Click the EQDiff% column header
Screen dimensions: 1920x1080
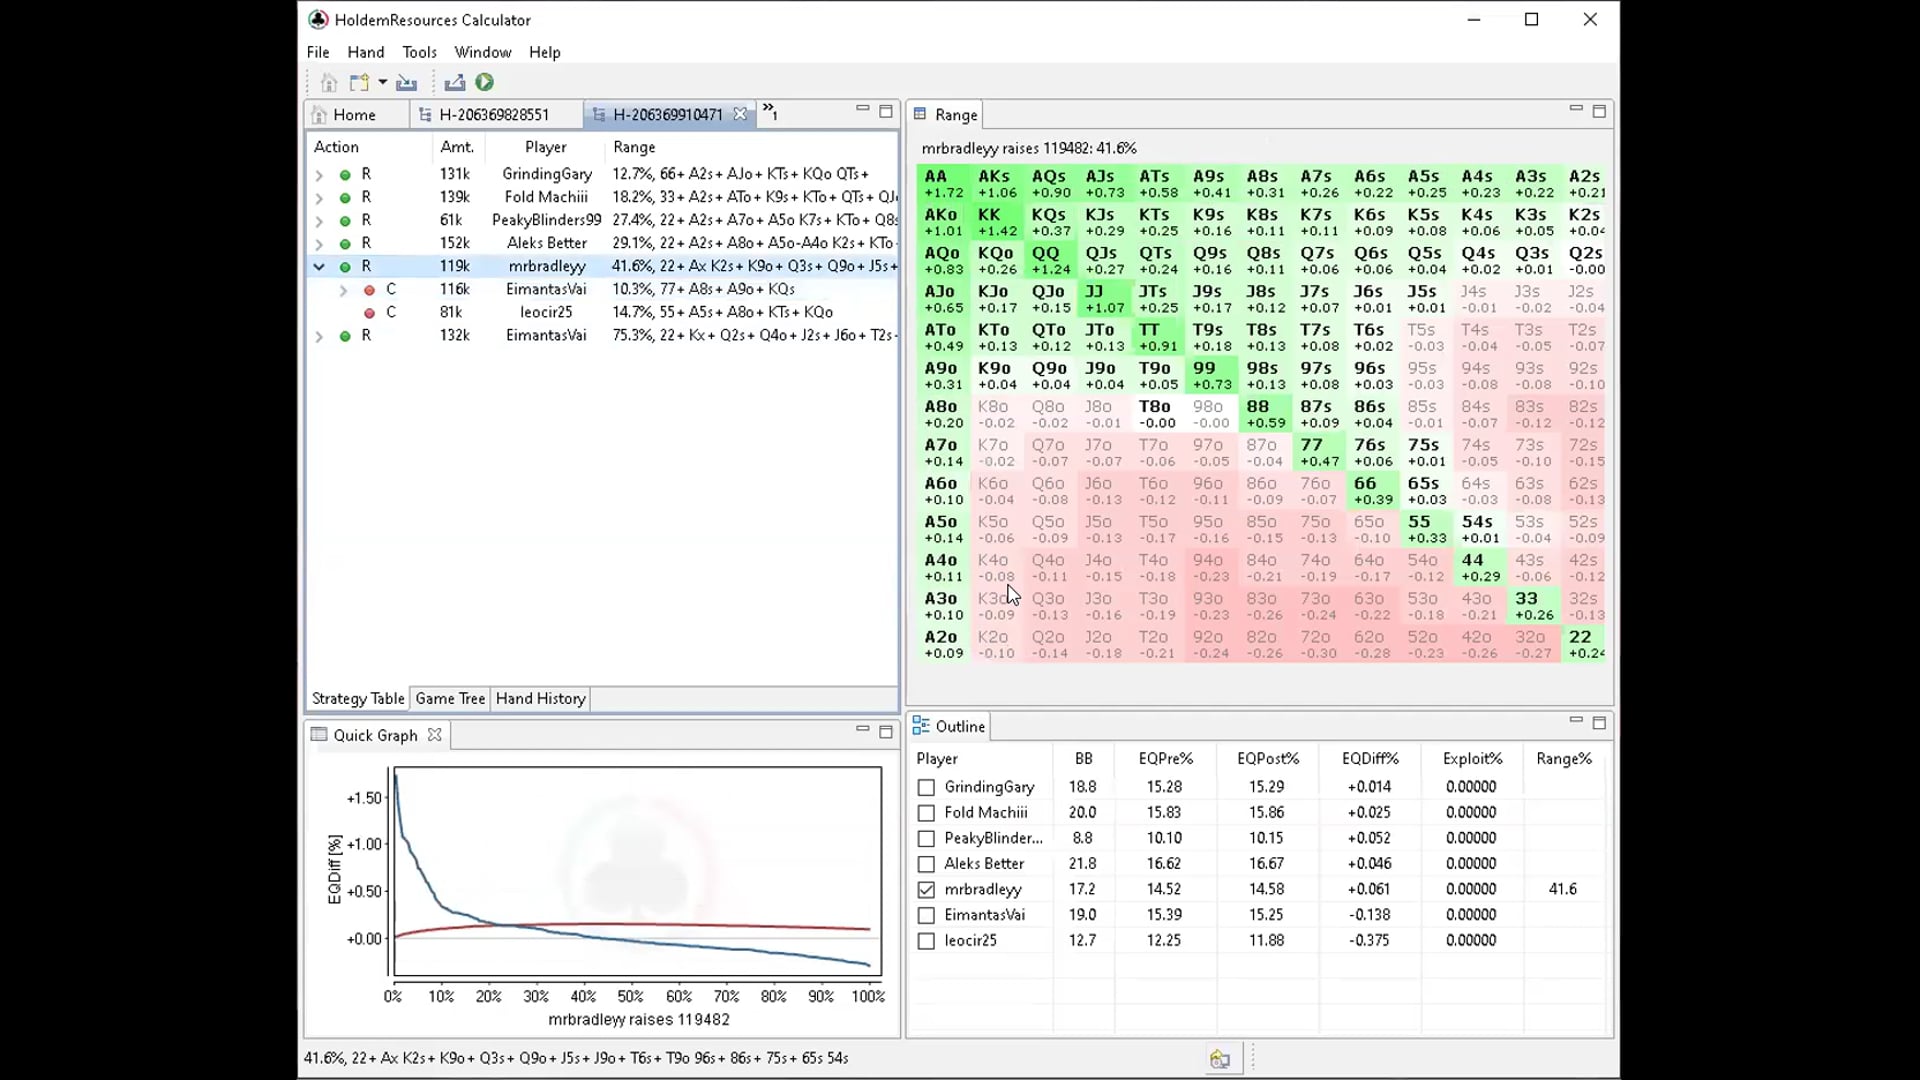(x=1370, y=759)
